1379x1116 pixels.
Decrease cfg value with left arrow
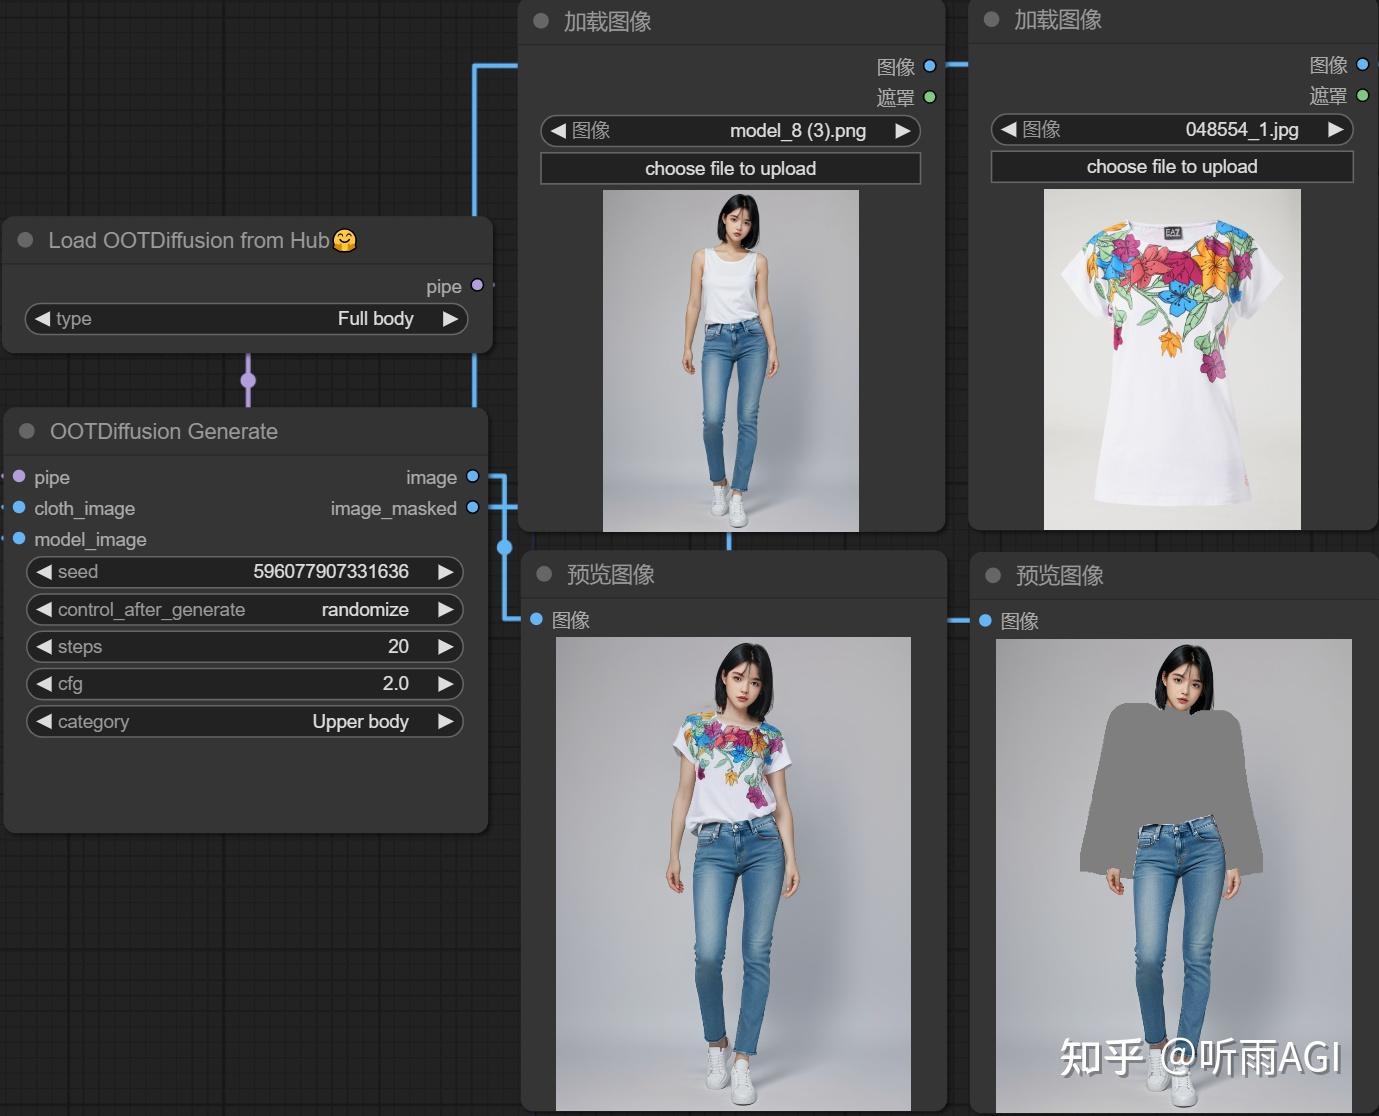(x=44, y=684)
